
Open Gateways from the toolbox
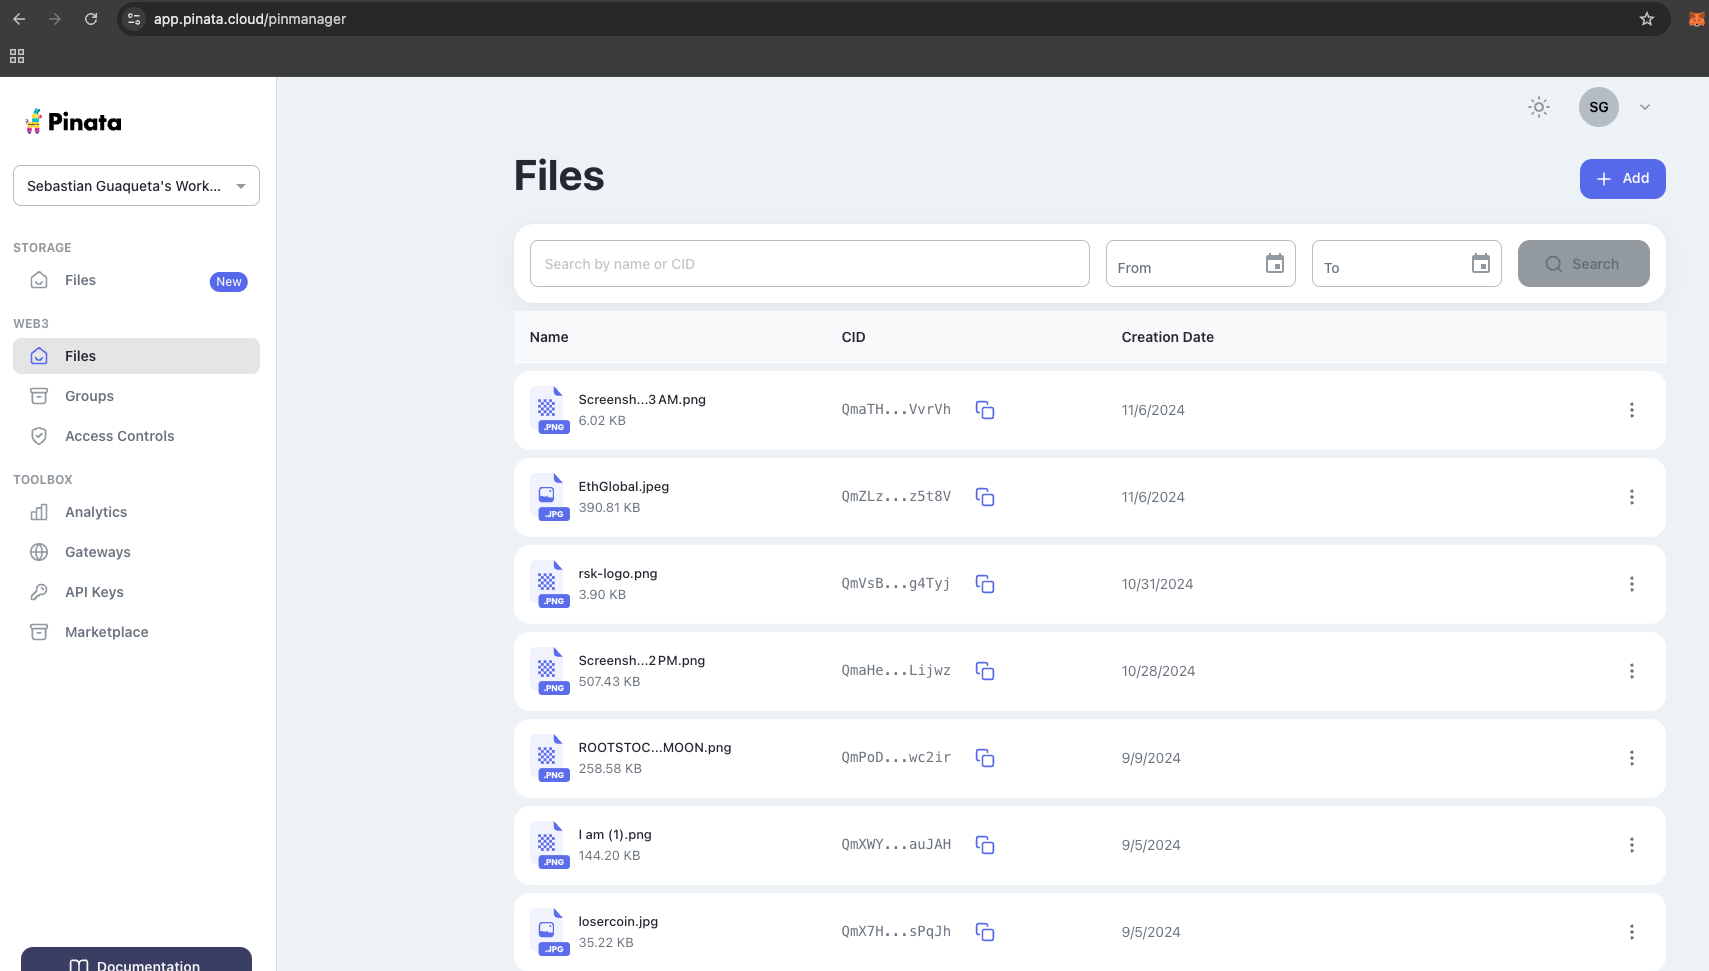pyautogui.click(x=97, y=552)
